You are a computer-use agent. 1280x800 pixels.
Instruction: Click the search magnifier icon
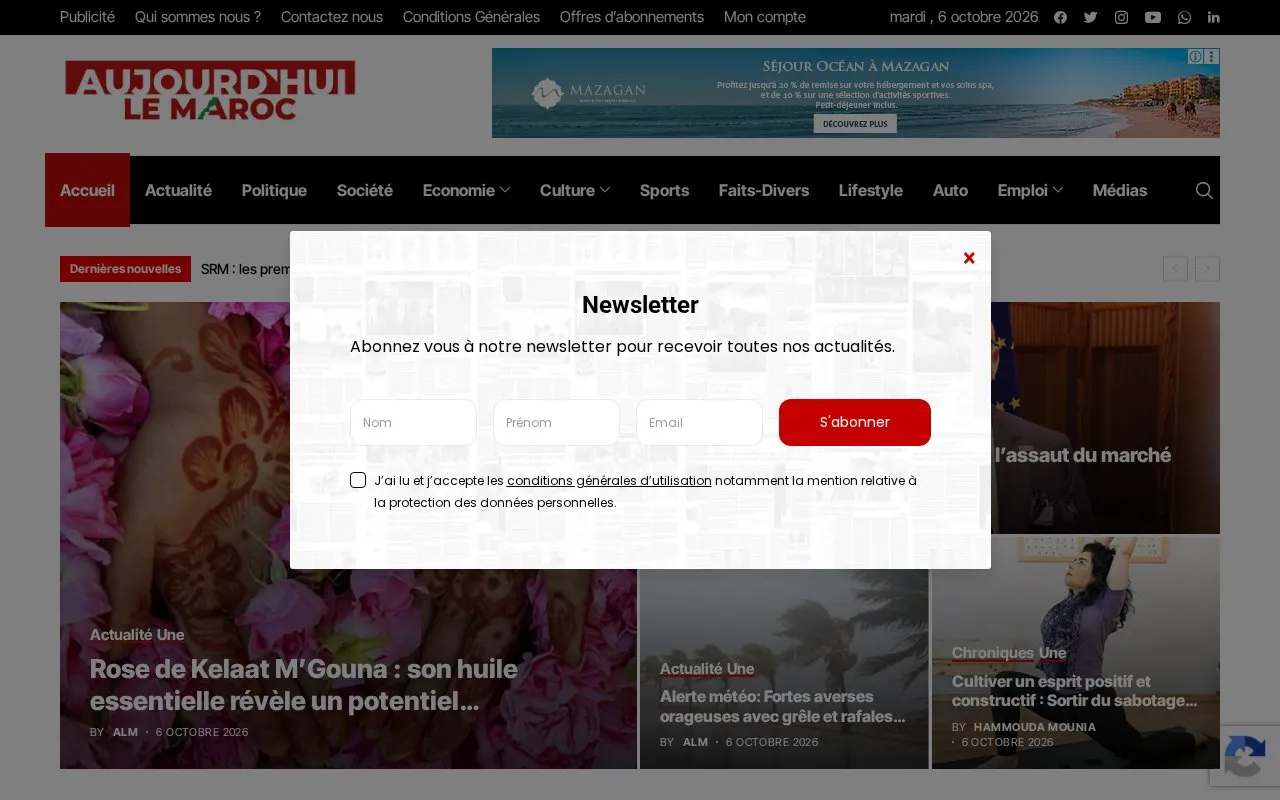[1204, 190]
